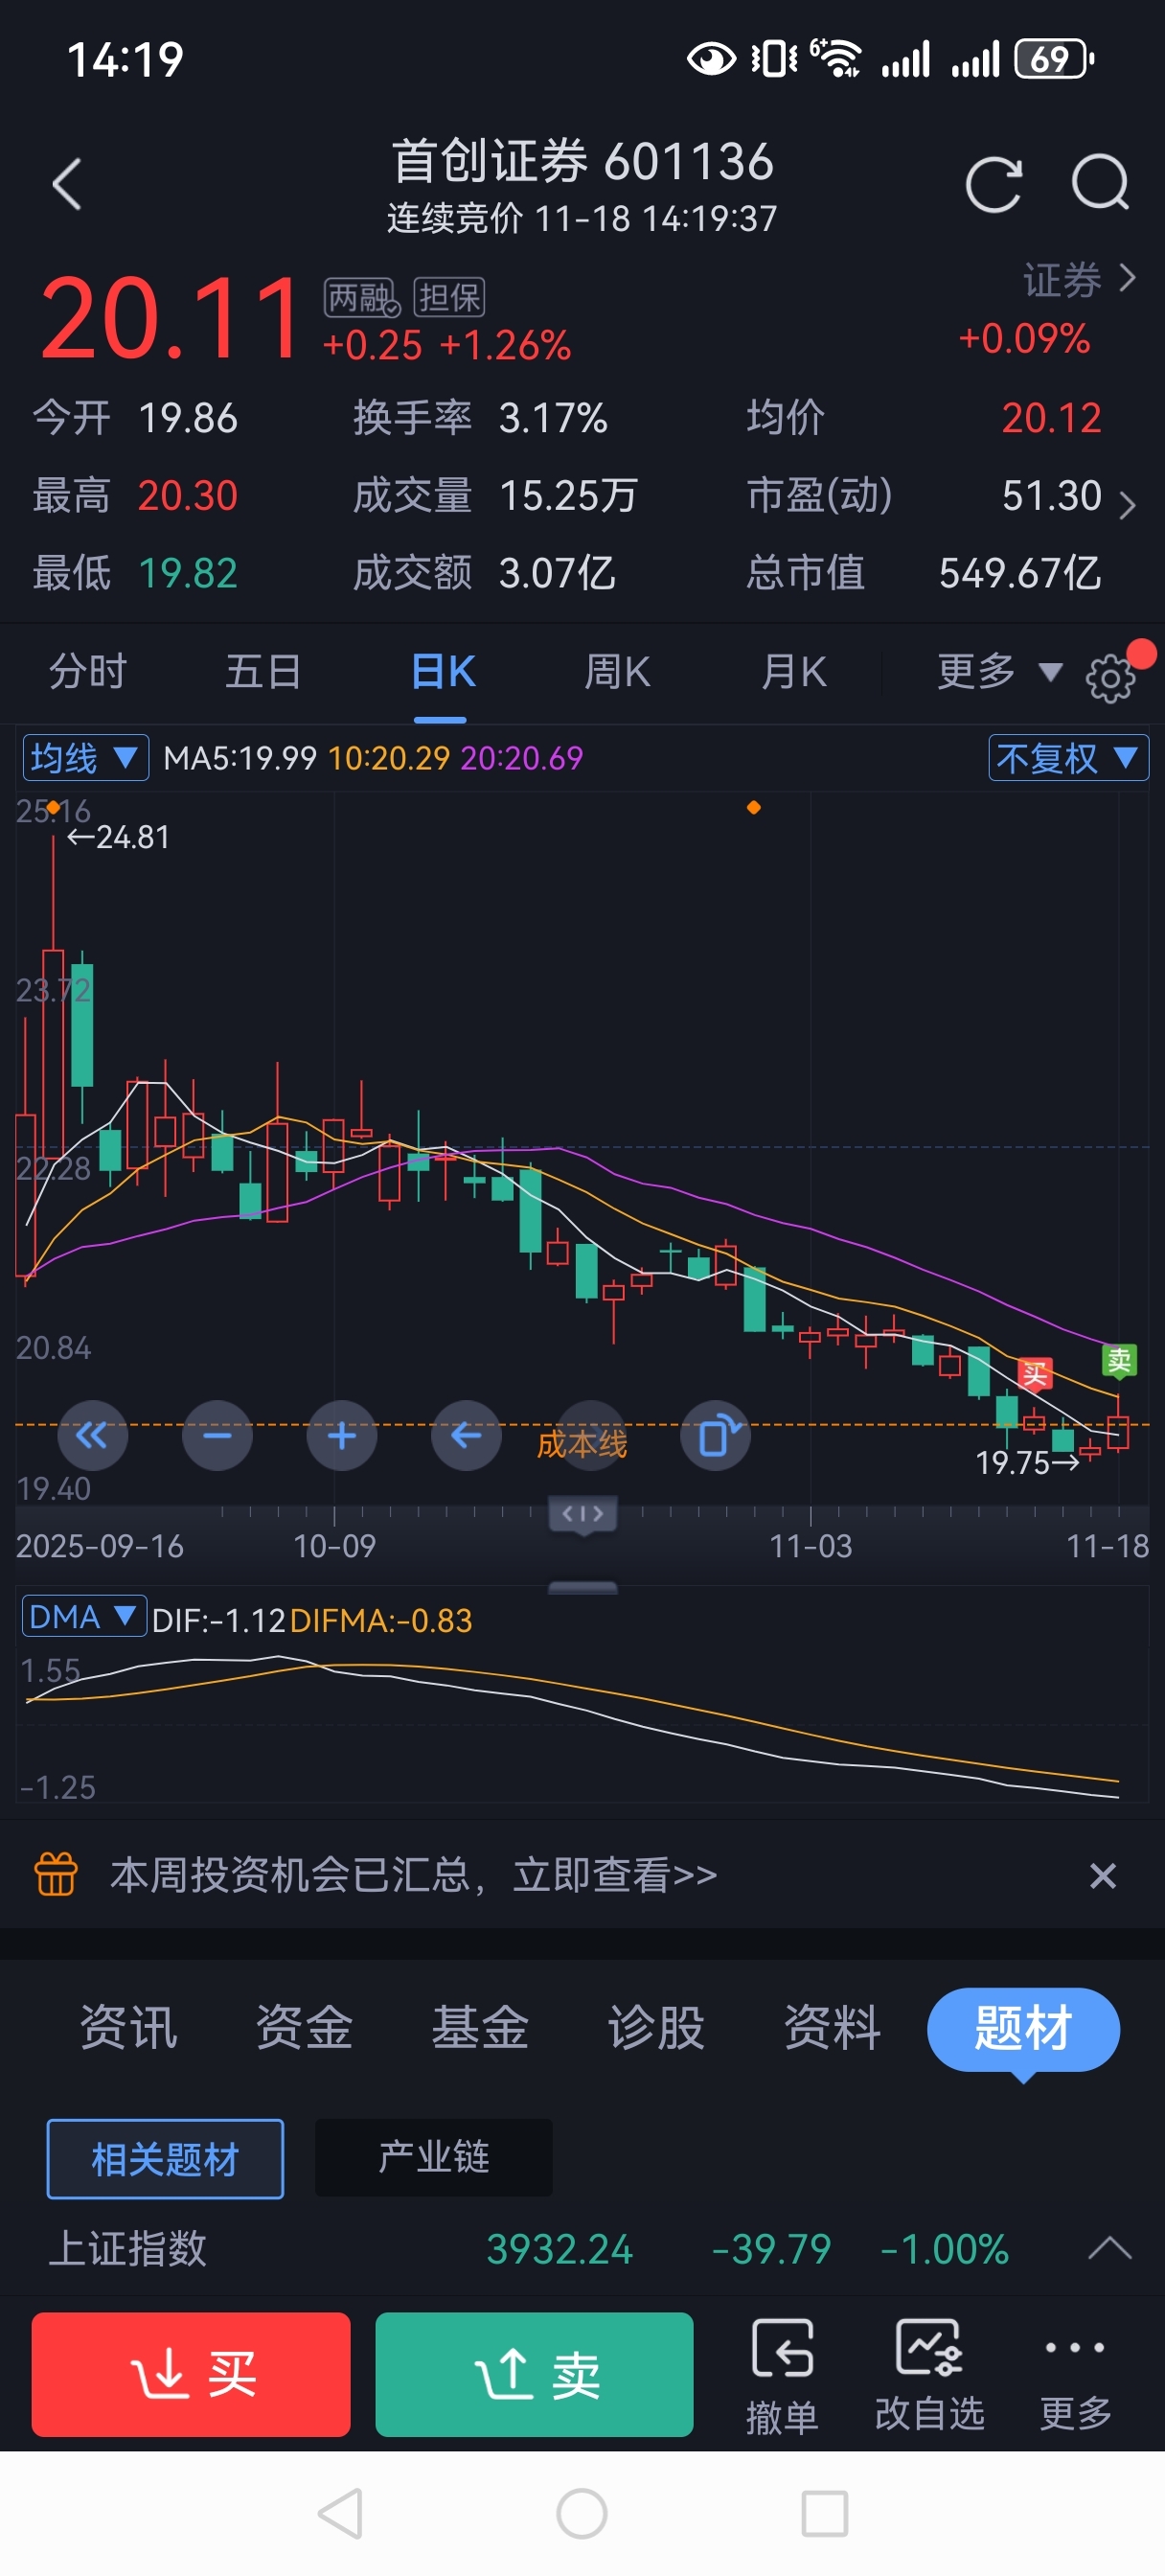Tap the DIF:-1.12 indicator value
Screen dimensions: 1165x2576
pyautogui.click(x=219, y=1620)
